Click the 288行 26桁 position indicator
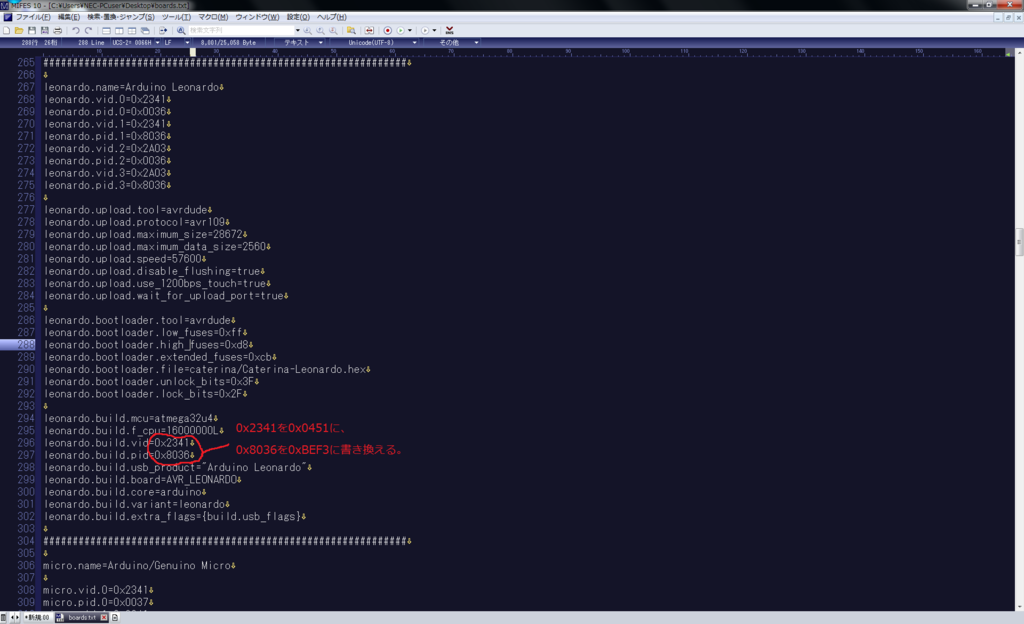 pos(39,42)
